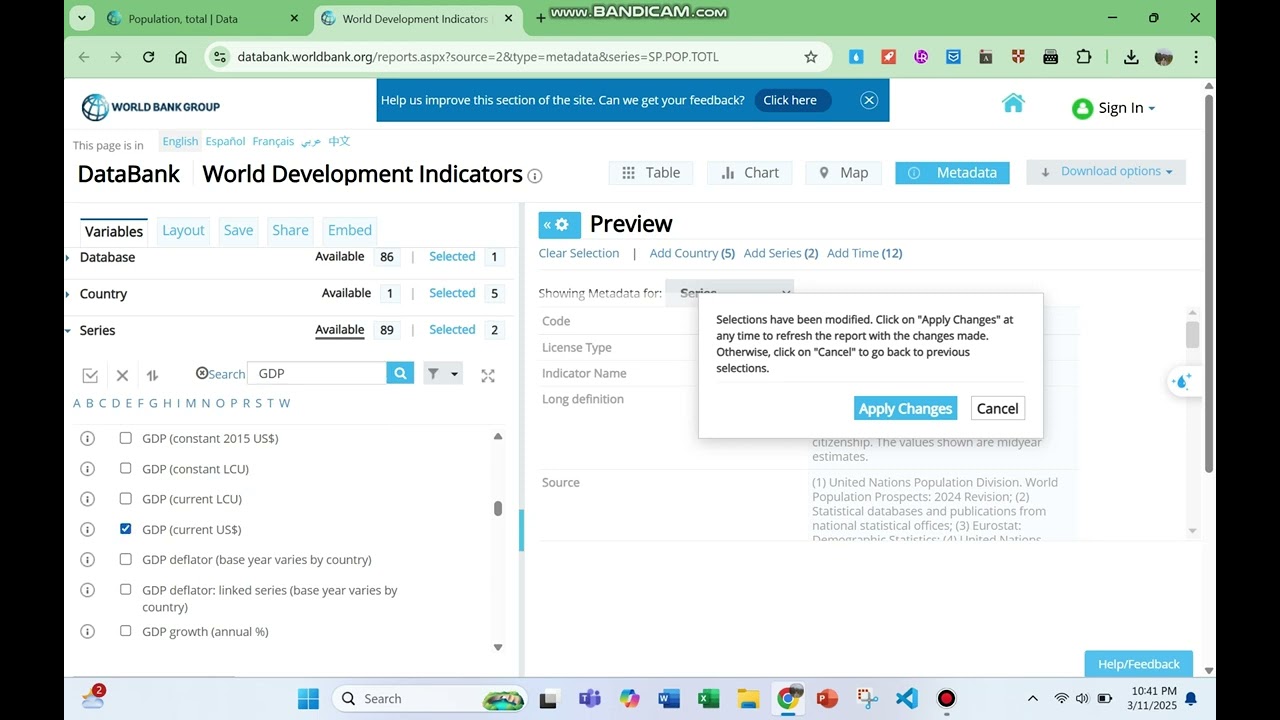The height and width of the screenshot is (720, 1280).
Task: Open info for GDP (constant 2015 US$)
Action: 87,438
